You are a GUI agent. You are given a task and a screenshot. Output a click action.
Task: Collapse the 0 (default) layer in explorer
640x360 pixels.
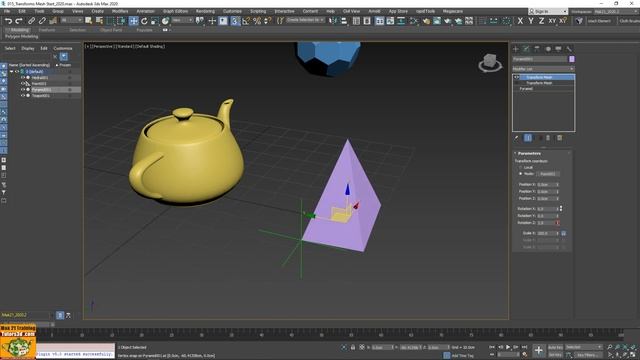point(11,71)
